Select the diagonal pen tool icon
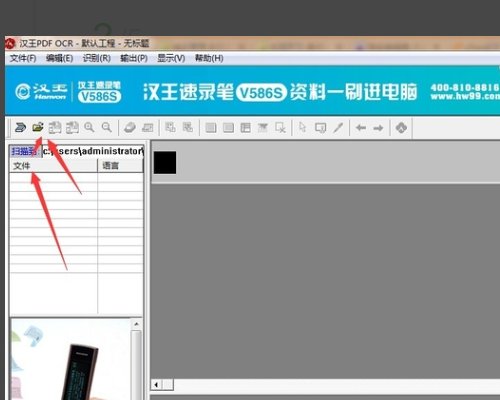500x400 pixels. [x=338, y=128]
